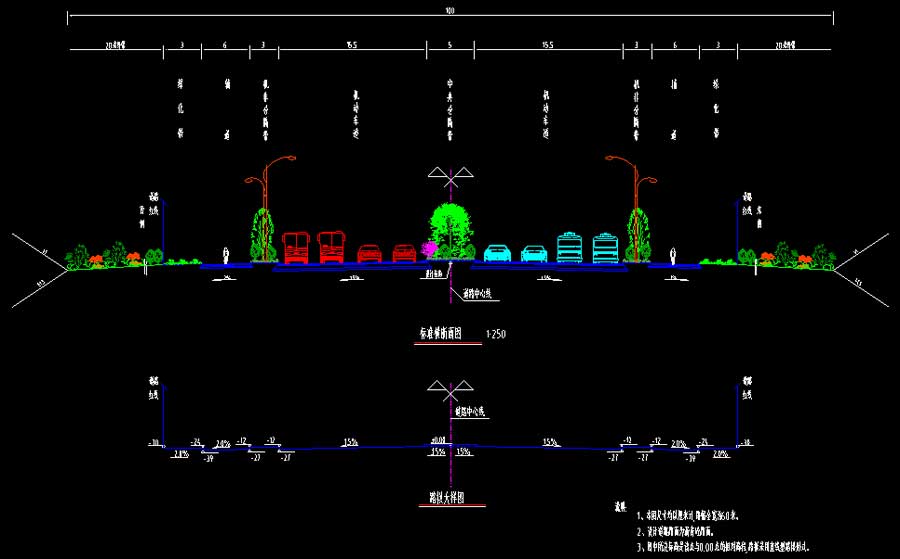Select right blue red-line marker in lower detail
This screenshot has width=900, height=559.
coord(737,415)
